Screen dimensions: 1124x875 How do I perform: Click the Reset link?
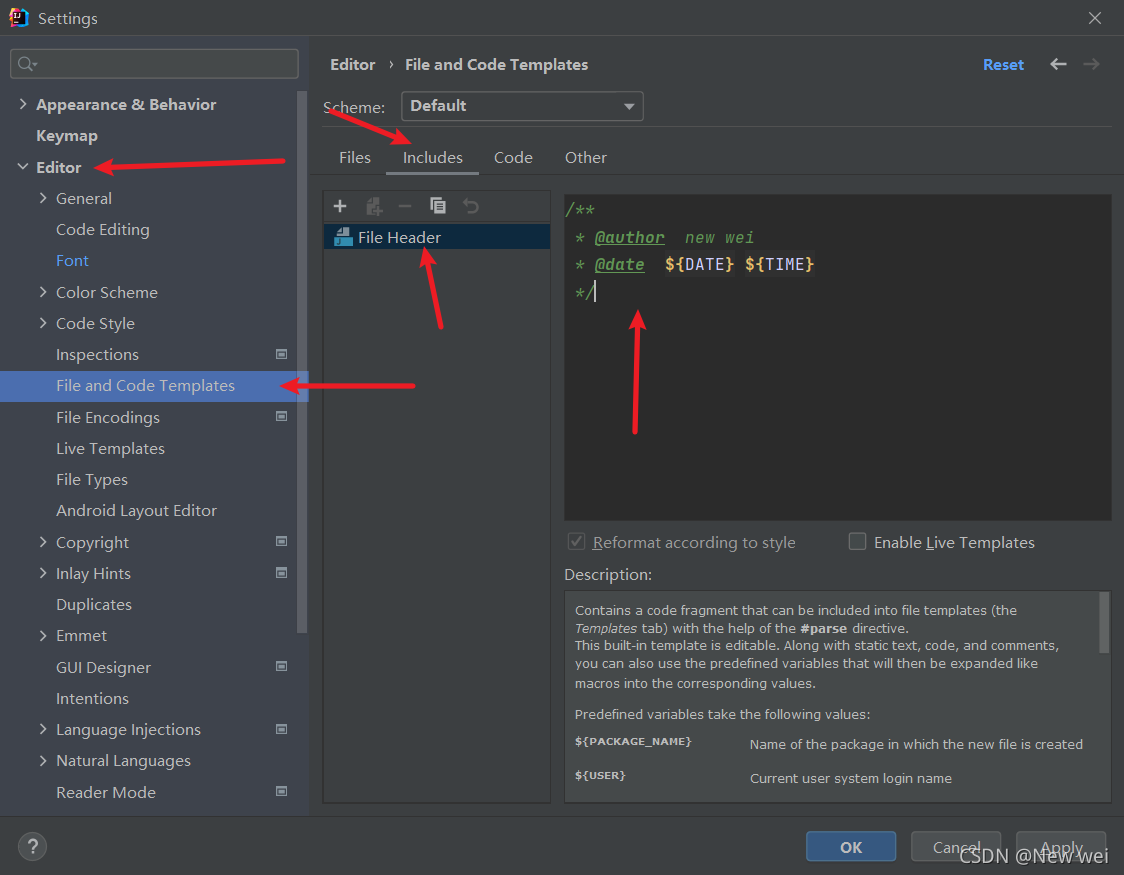pos(1003,64)
